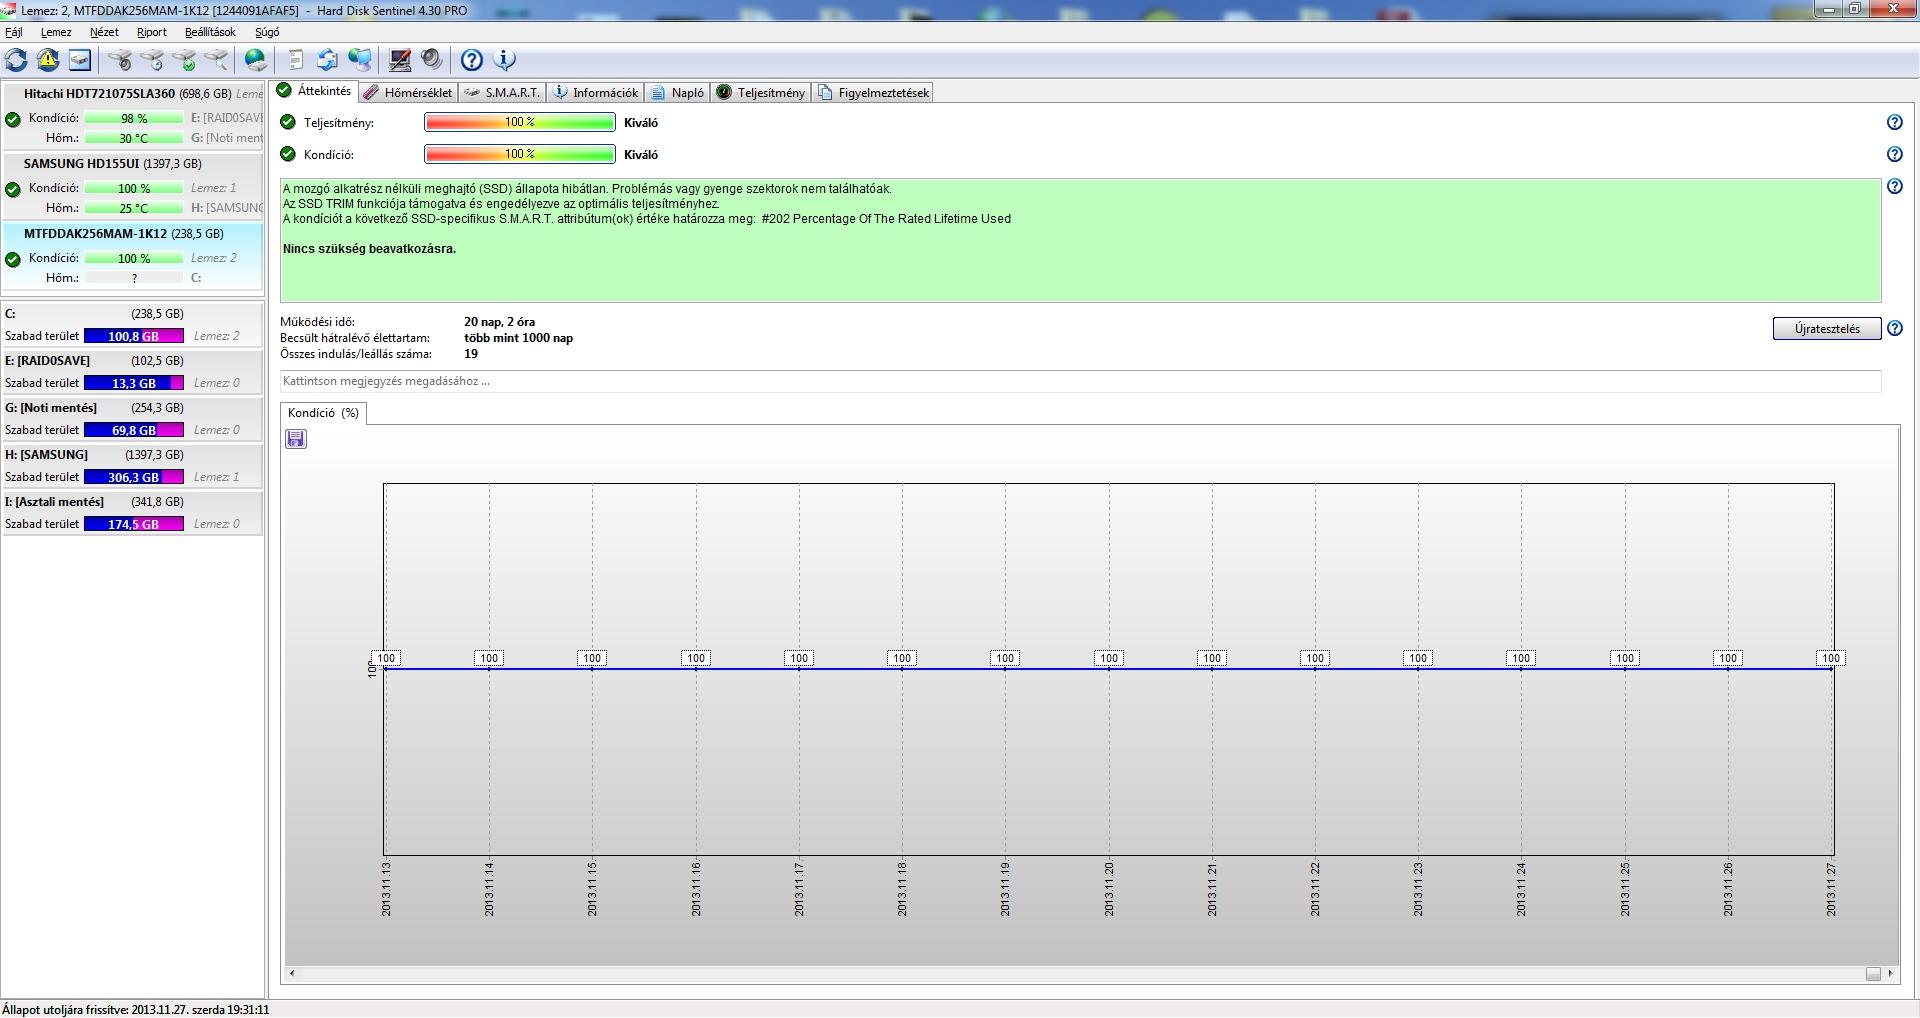The width and height of the screenshot is (1920, 1018).
Task: Click the green check icon beside MTFDDAK256MAM Kondíció
Action: point(13,259)
